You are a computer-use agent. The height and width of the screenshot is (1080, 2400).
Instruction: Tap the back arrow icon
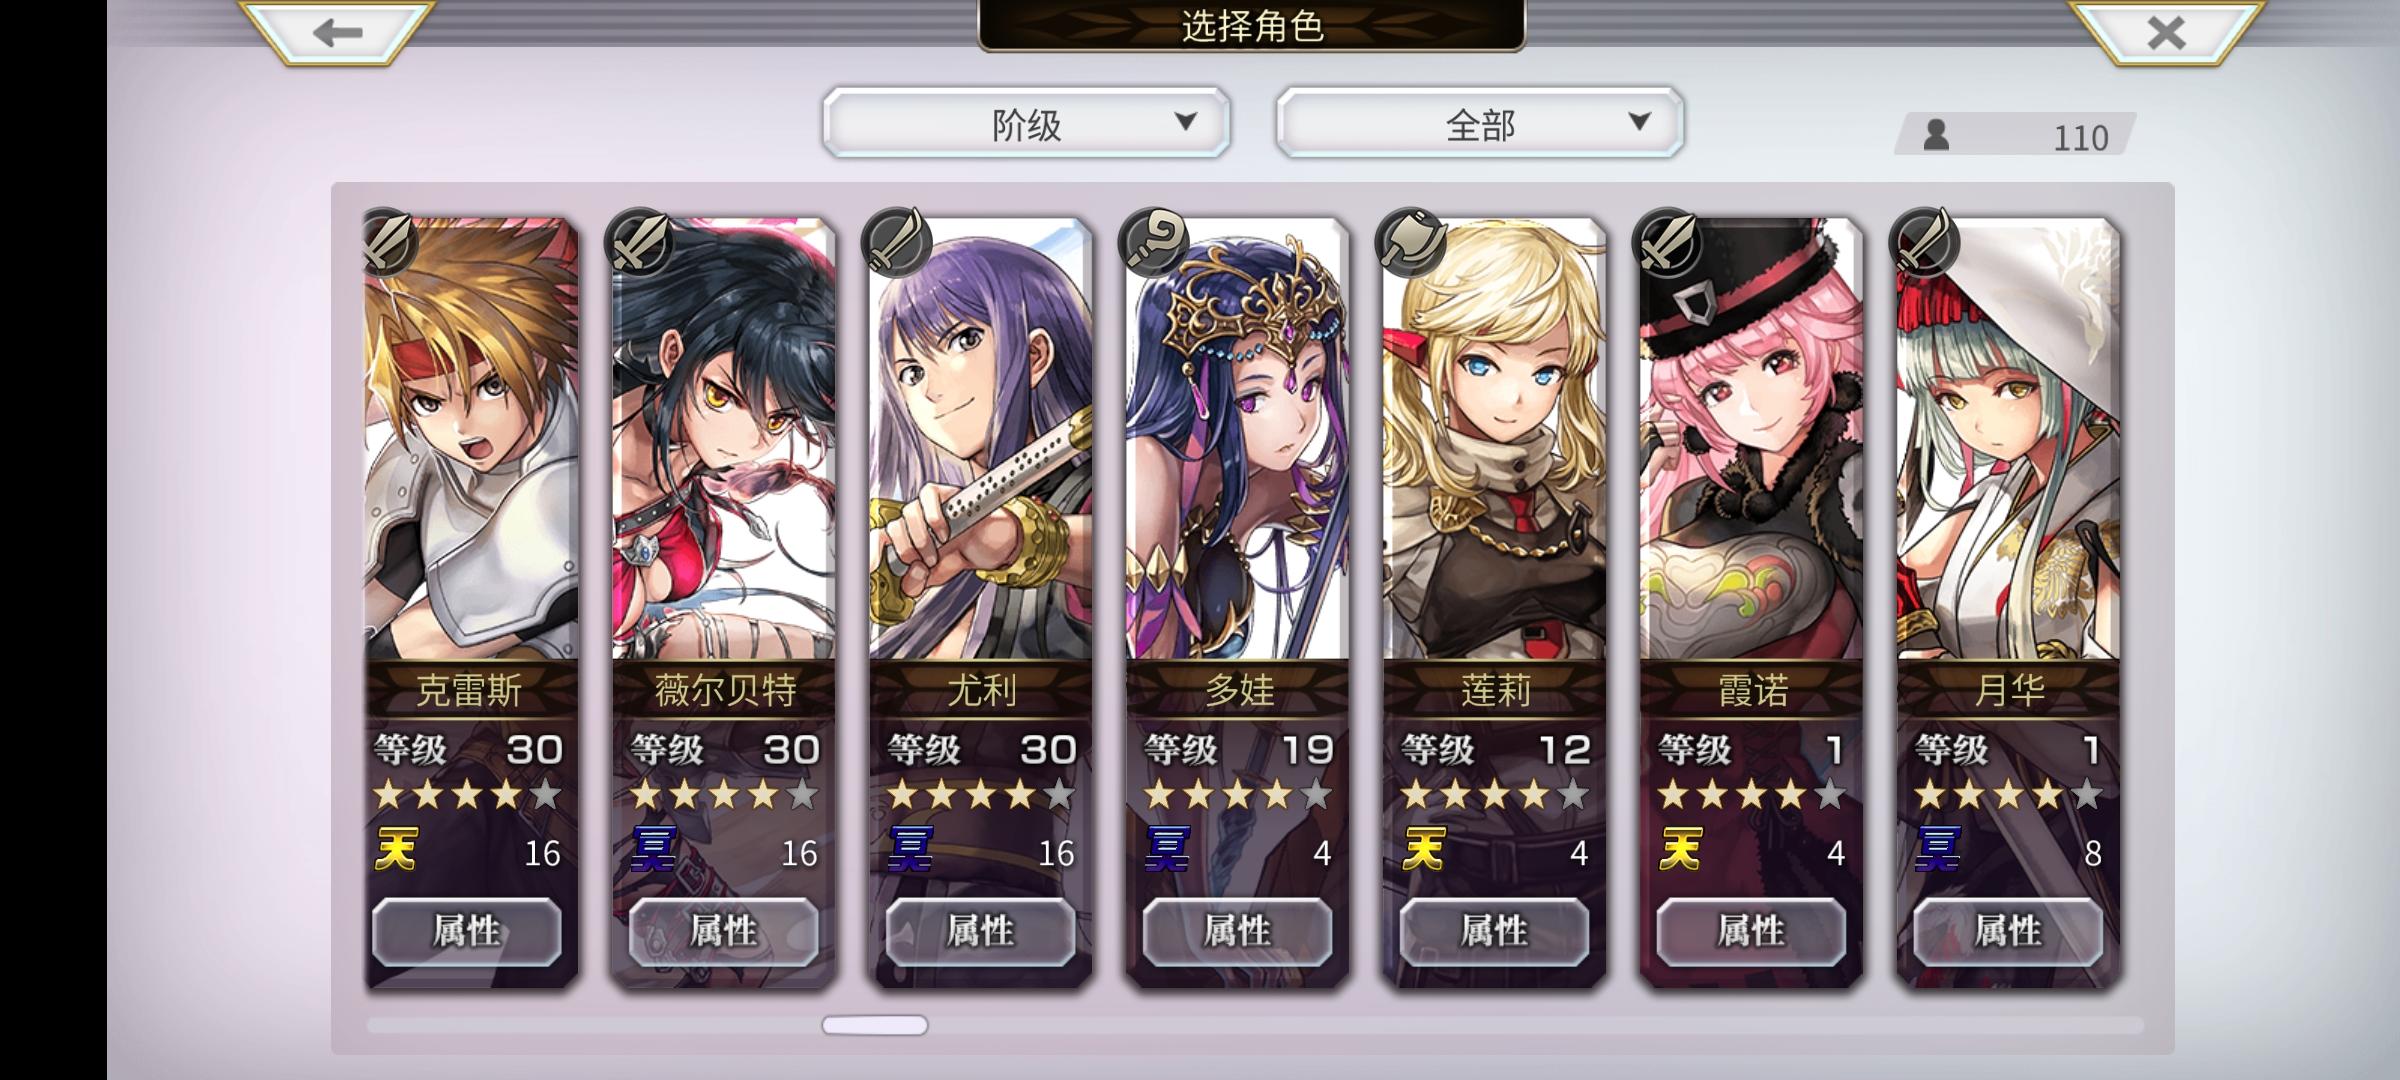[337, 32]
